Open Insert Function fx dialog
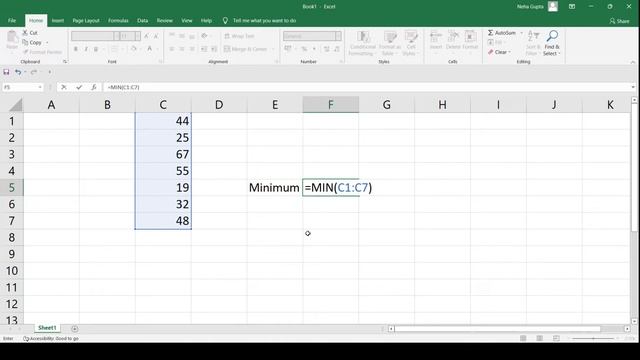The height and width of the screenshot is (360, 640). tap(93, 87)
